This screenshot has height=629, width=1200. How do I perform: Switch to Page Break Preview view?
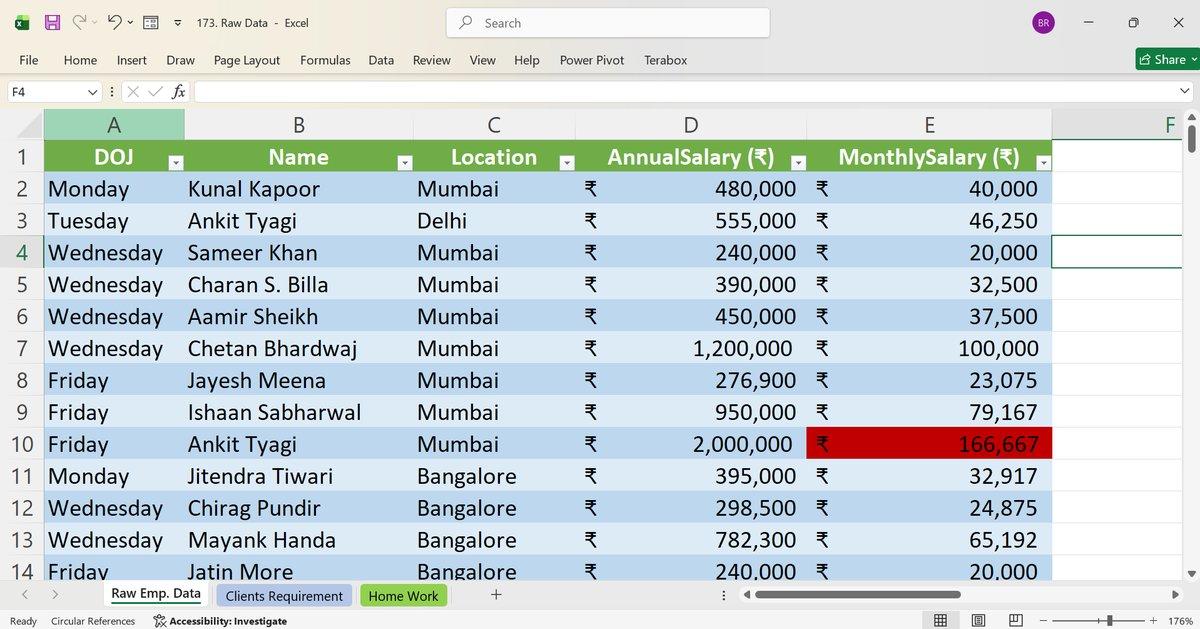coord(1016,621)
